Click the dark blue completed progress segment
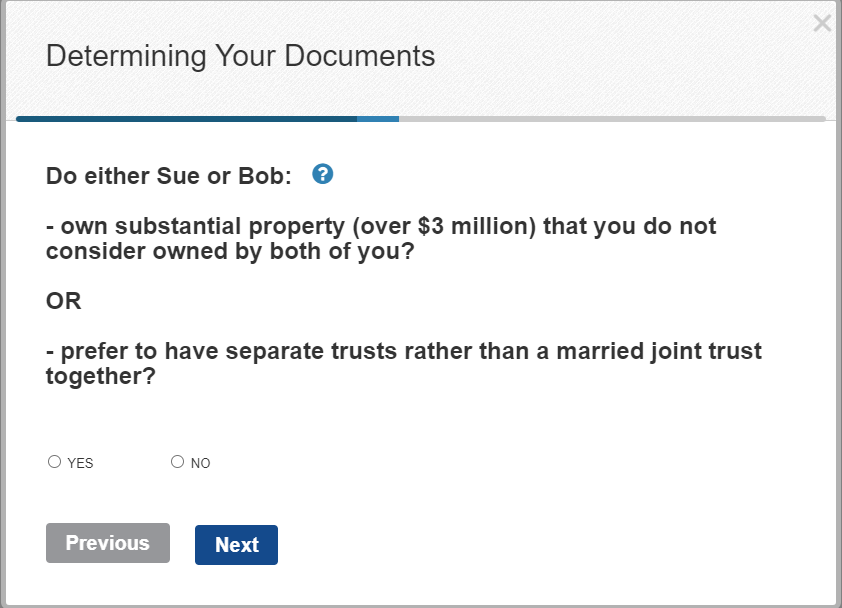 (186, 119)
